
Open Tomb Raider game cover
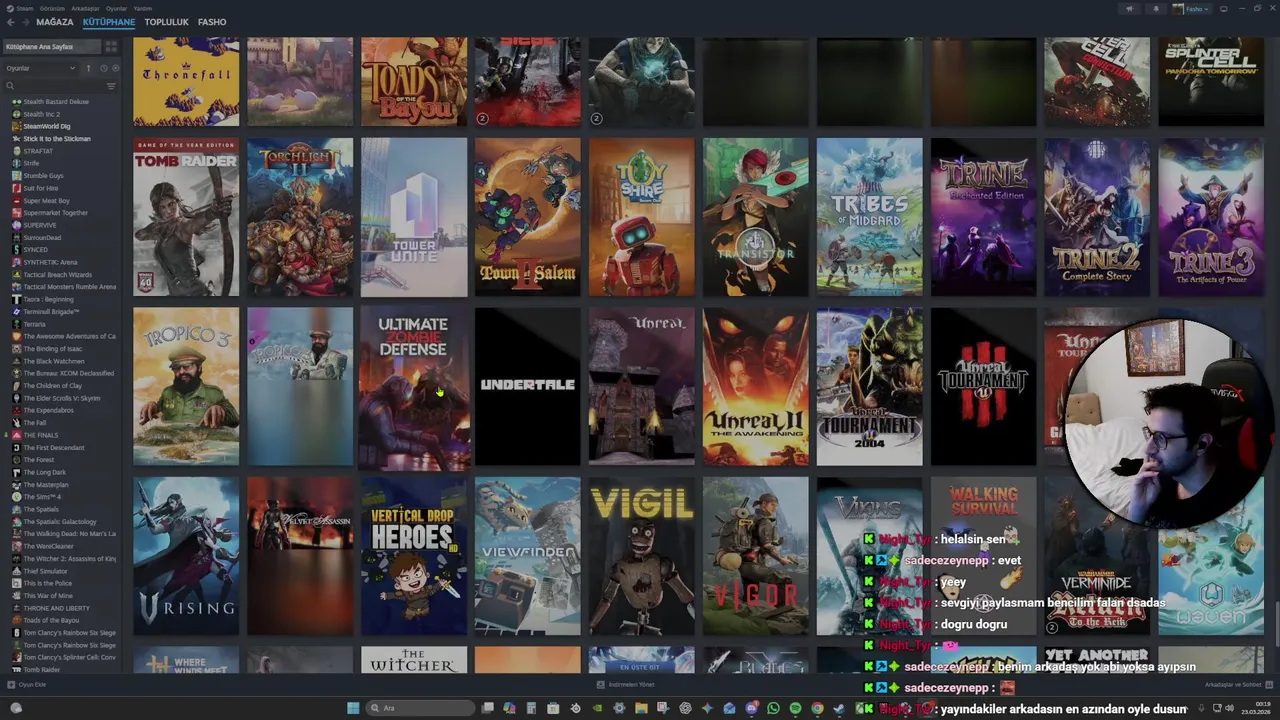186,217
